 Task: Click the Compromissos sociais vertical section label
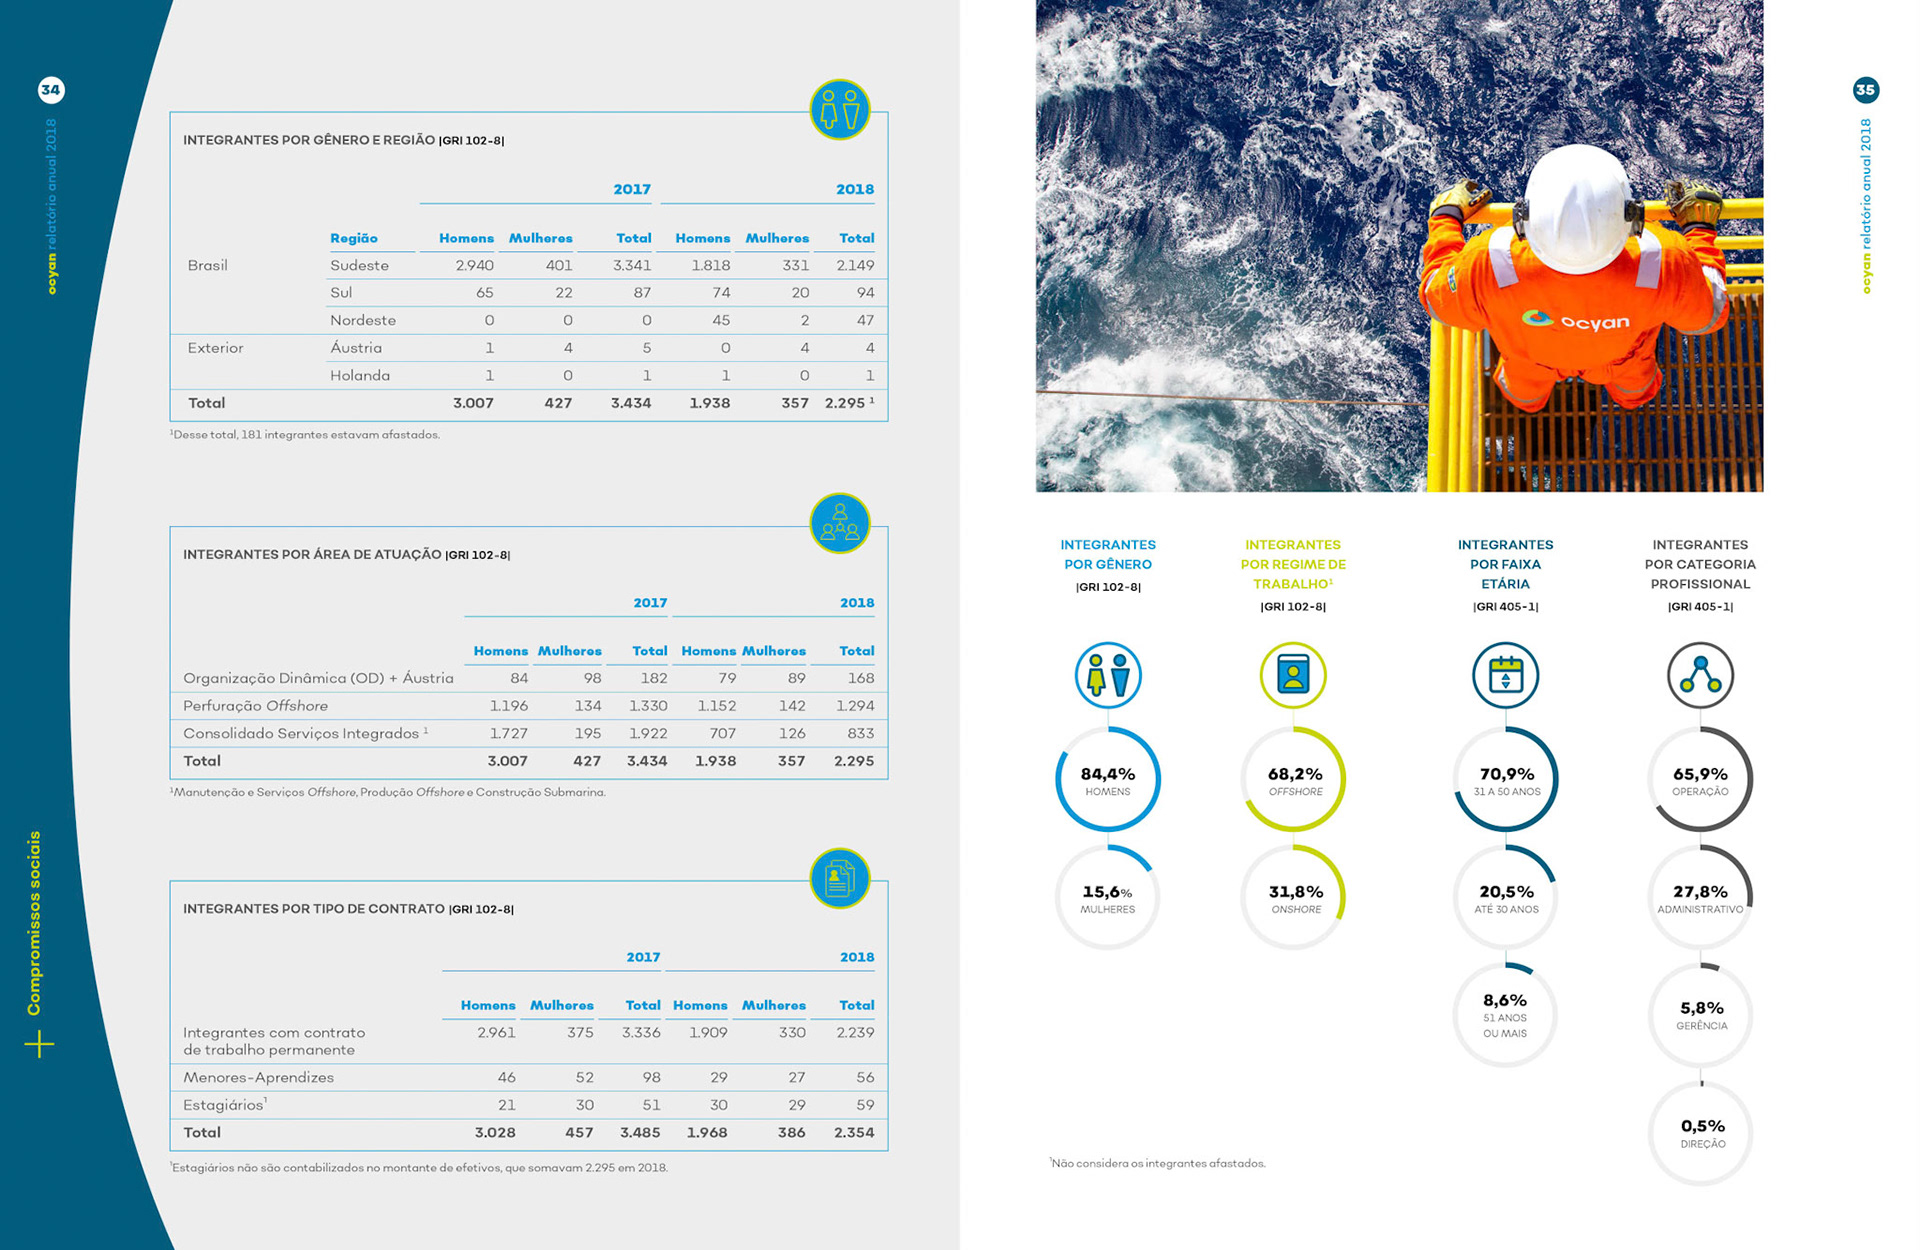pos(35,923)
